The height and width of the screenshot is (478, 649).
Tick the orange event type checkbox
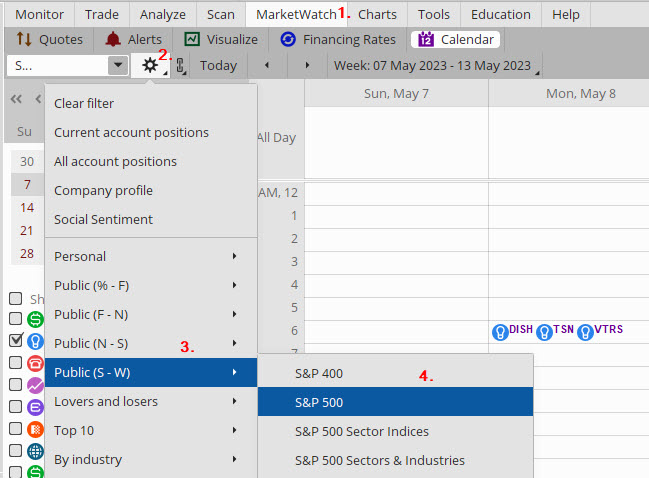pyautogui.click(x=15, y=428)
